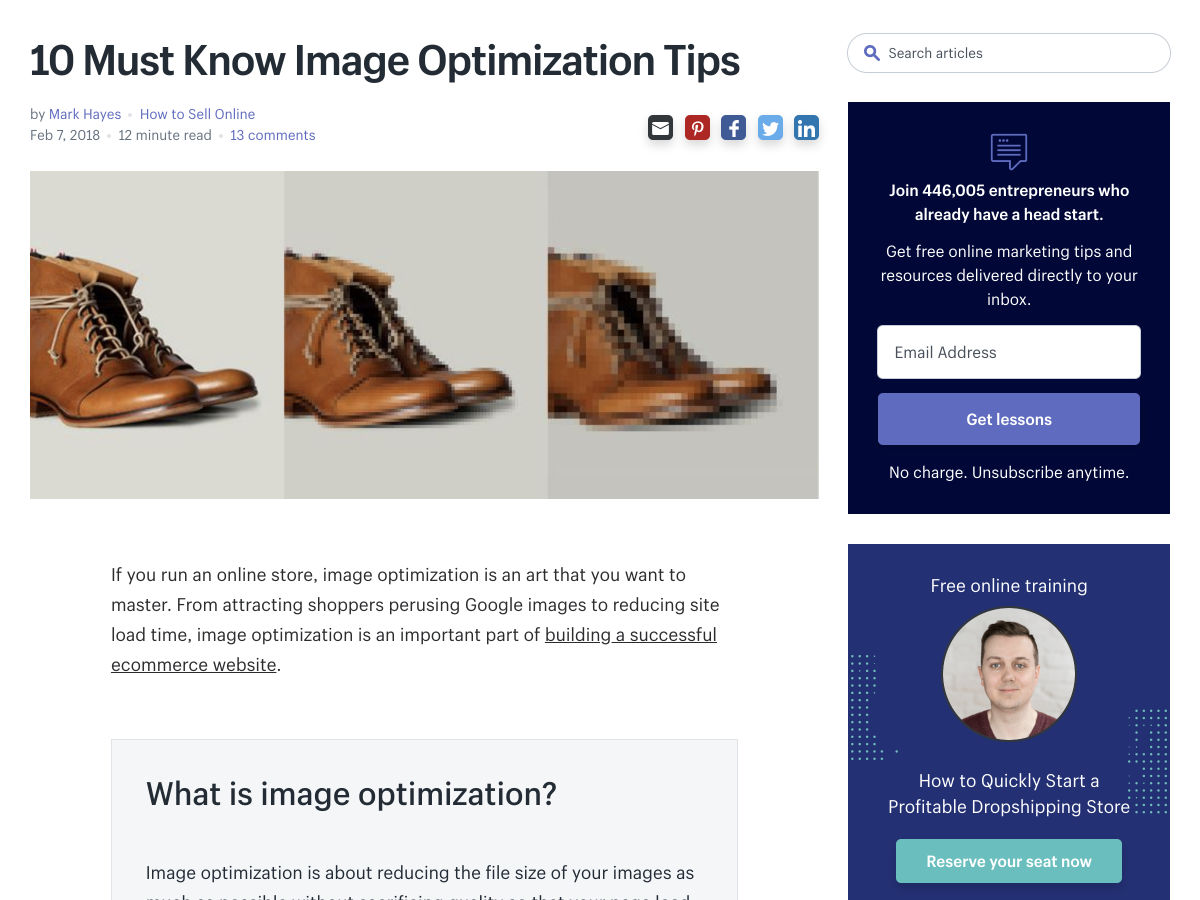The image size is (1200, 900).
Task: Click '12 minute read' text
Action: pyautogui.click(x=165, y=135)
